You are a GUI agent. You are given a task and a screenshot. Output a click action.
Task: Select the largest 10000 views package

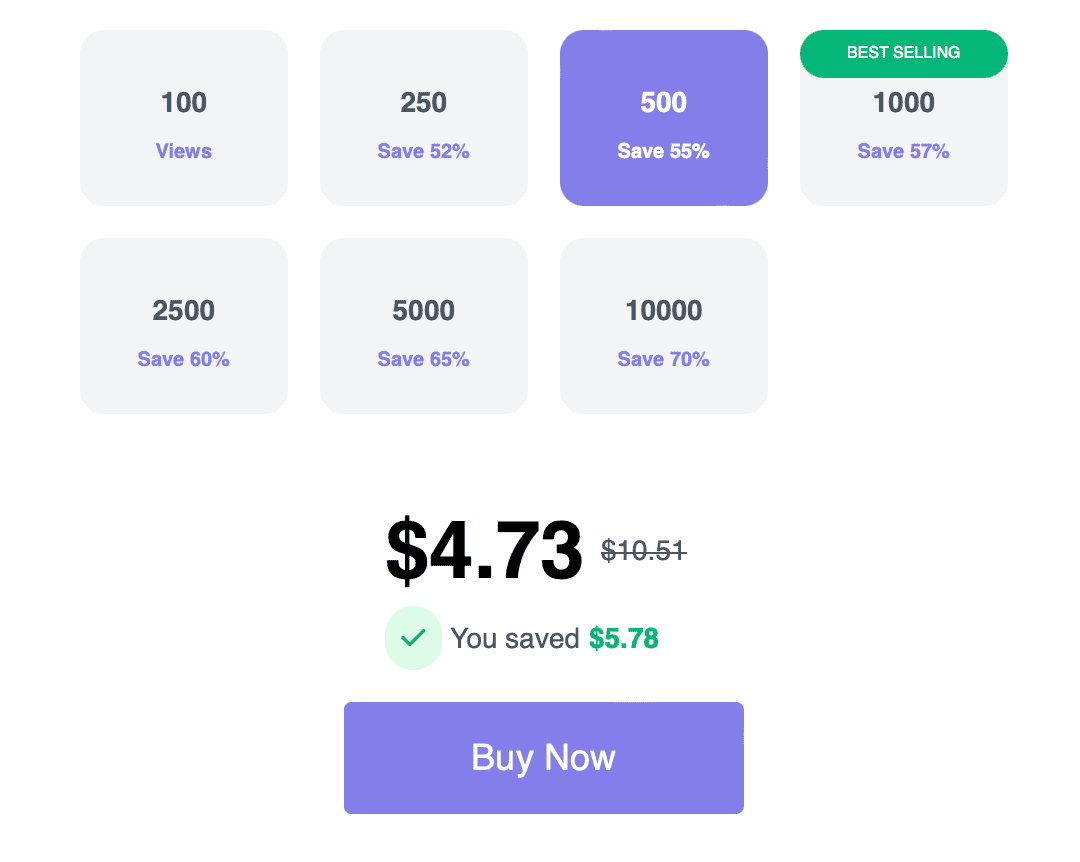664,325
